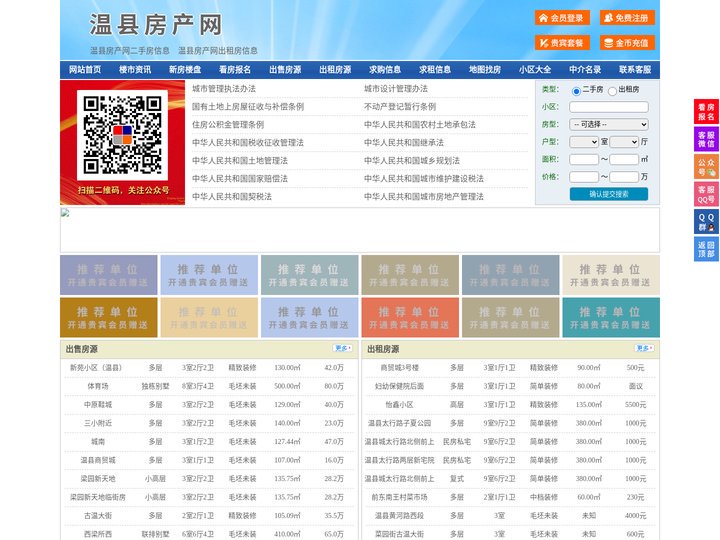
Task: Open the 看房报名 nav item
Action: tap(235, 70)
